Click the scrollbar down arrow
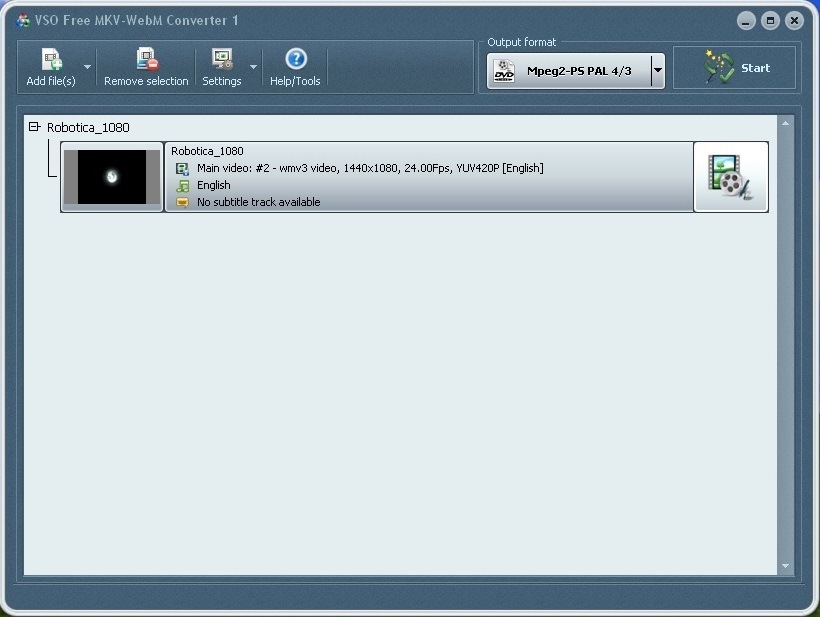 tap(785, 565)
